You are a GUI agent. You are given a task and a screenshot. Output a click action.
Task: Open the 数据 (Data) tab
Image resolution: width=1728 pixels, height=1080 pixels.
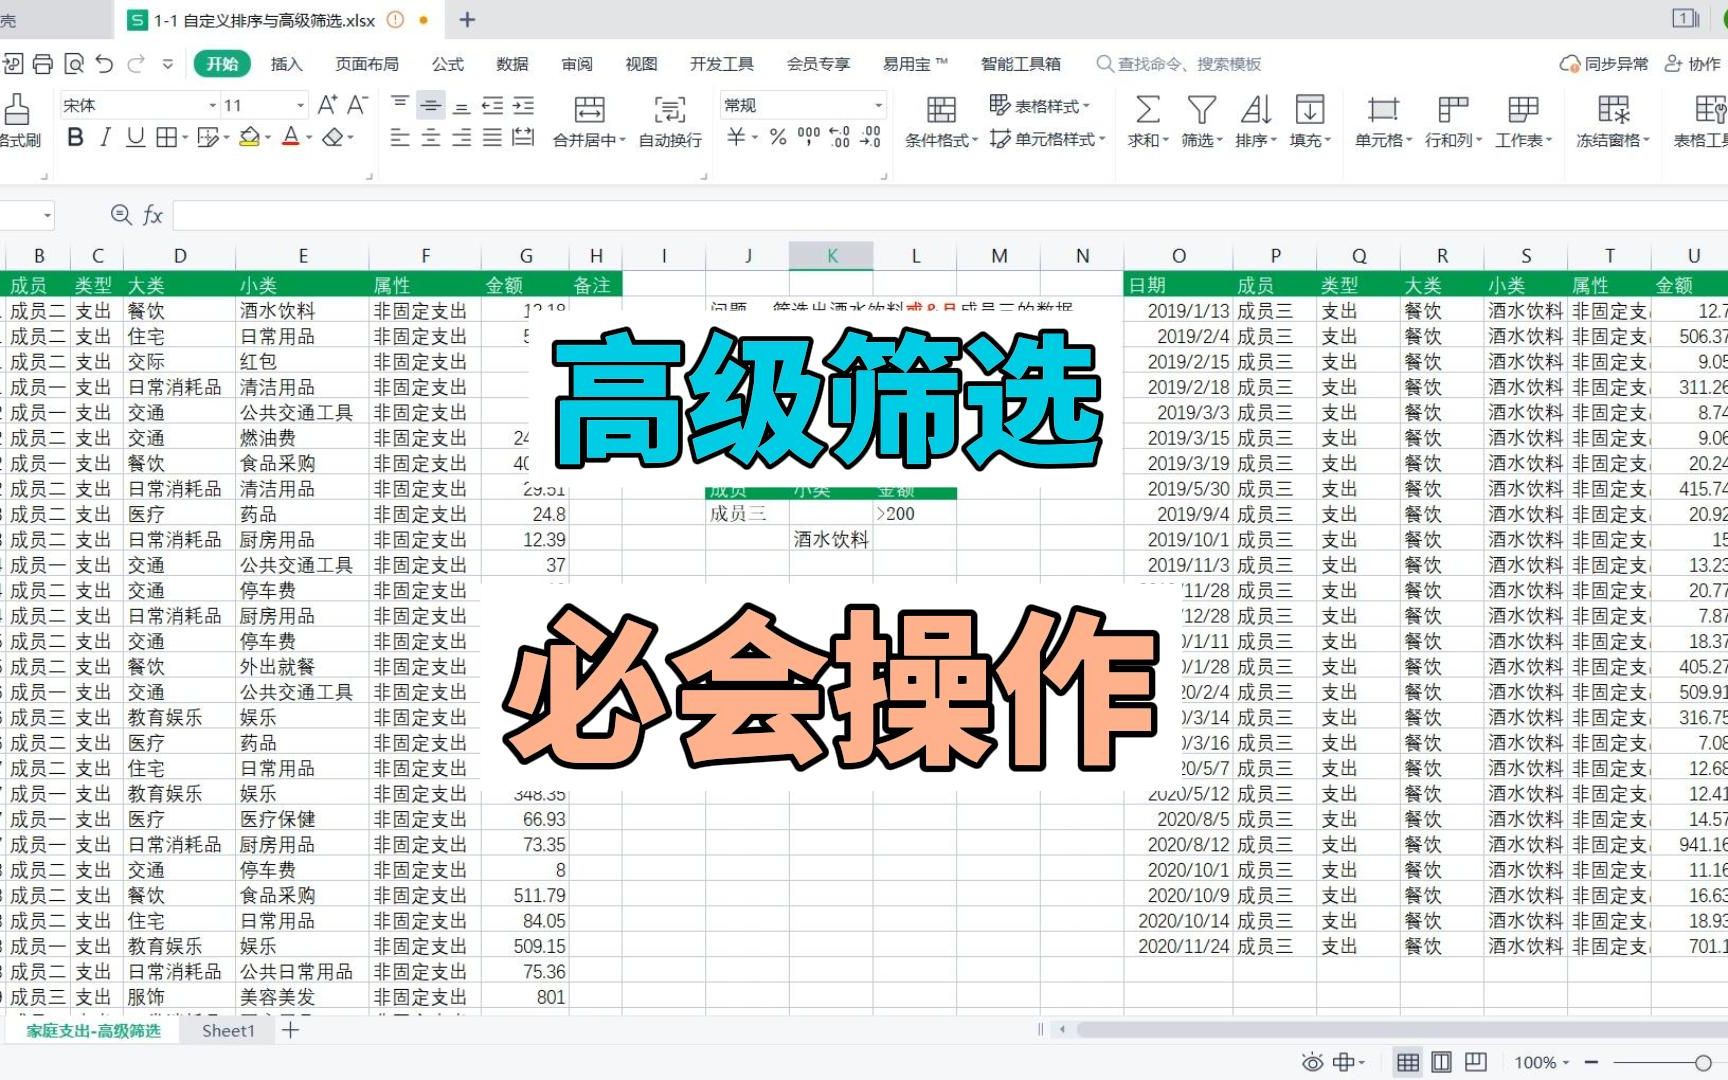(512, 64)
